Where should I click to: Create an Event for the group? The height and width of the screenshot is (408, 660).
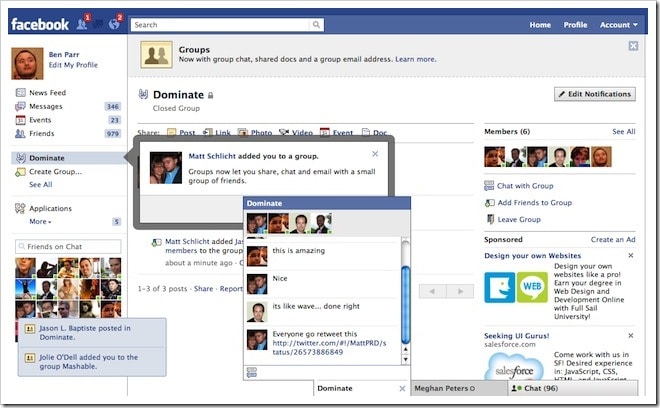pyautogui.click(x=336, y=133)
